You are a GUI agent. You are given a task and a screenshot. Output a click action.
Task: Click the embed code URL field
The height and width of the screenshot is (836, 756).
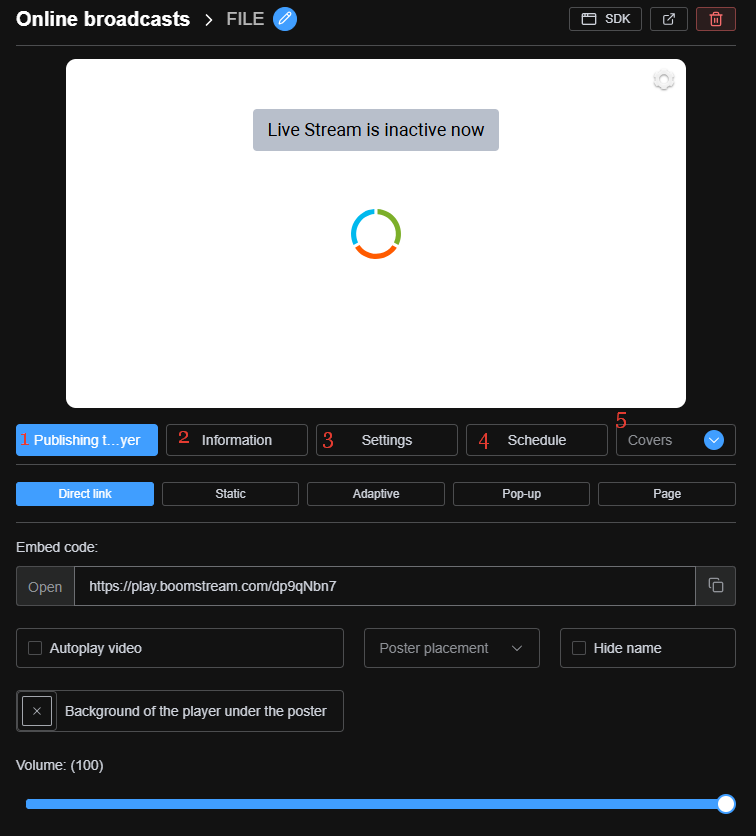click(x=385, y=586)
